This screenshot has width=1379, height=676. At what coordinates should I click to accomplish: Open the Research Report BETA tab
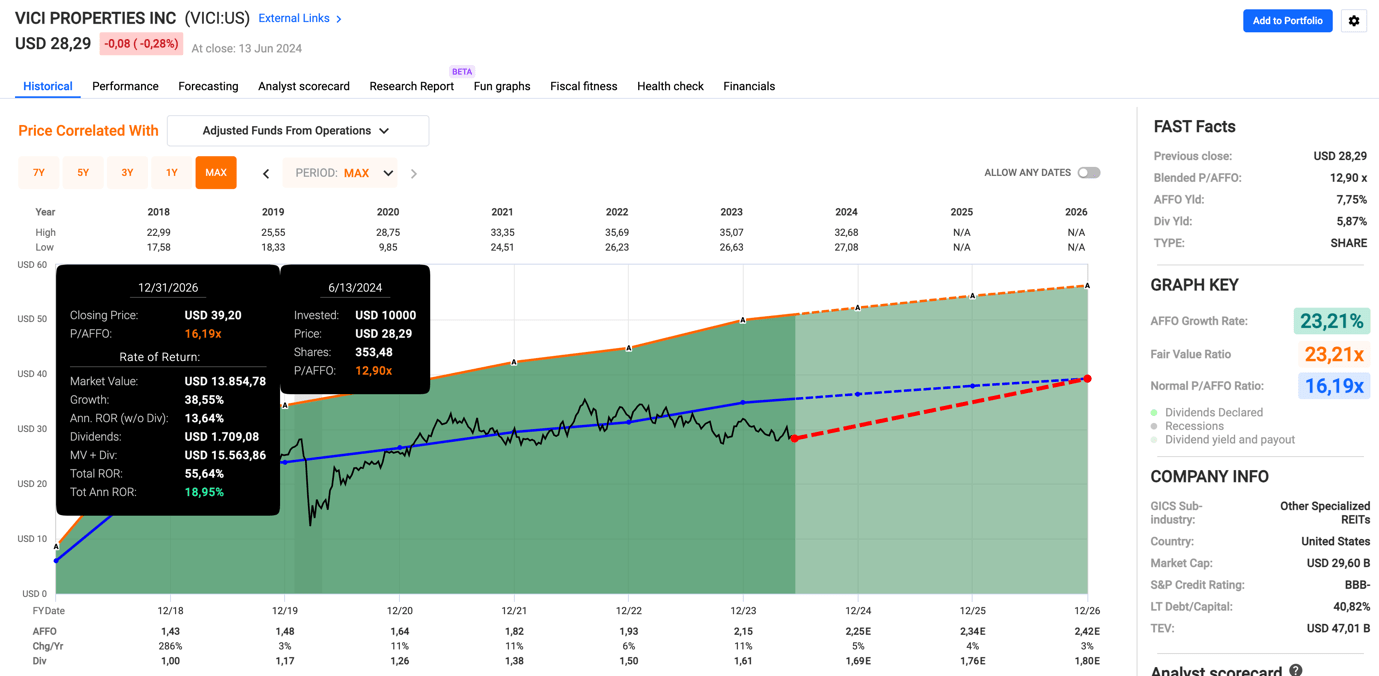[411, 86]
